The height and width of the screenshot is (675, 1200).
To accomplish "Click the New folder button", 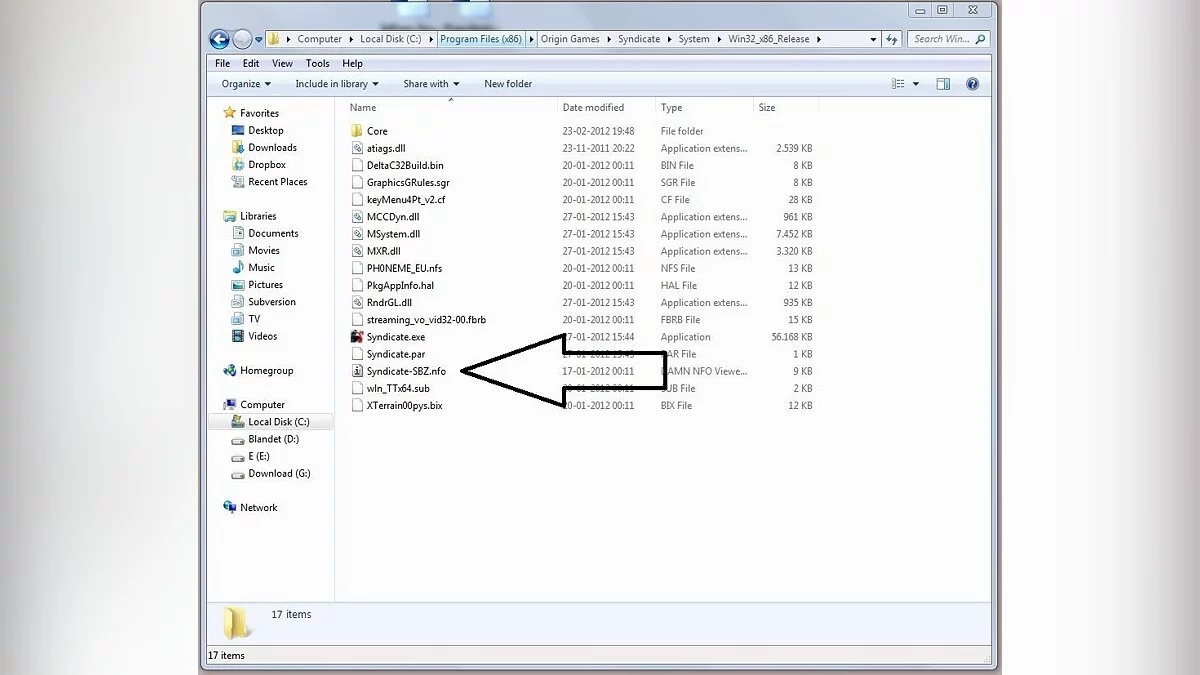I will [x=508, y=84].
